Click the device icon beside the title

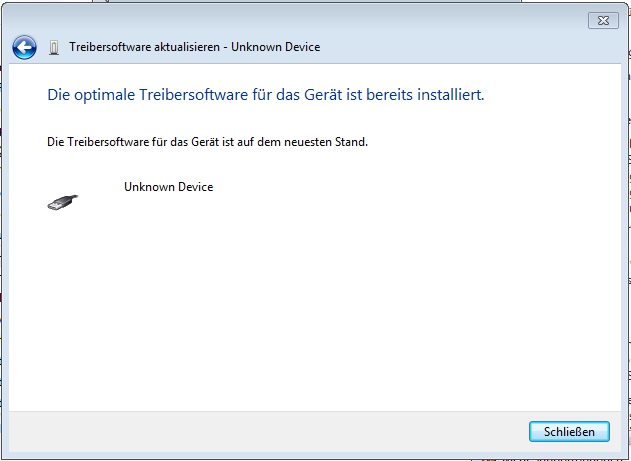(x=54, y=47)
